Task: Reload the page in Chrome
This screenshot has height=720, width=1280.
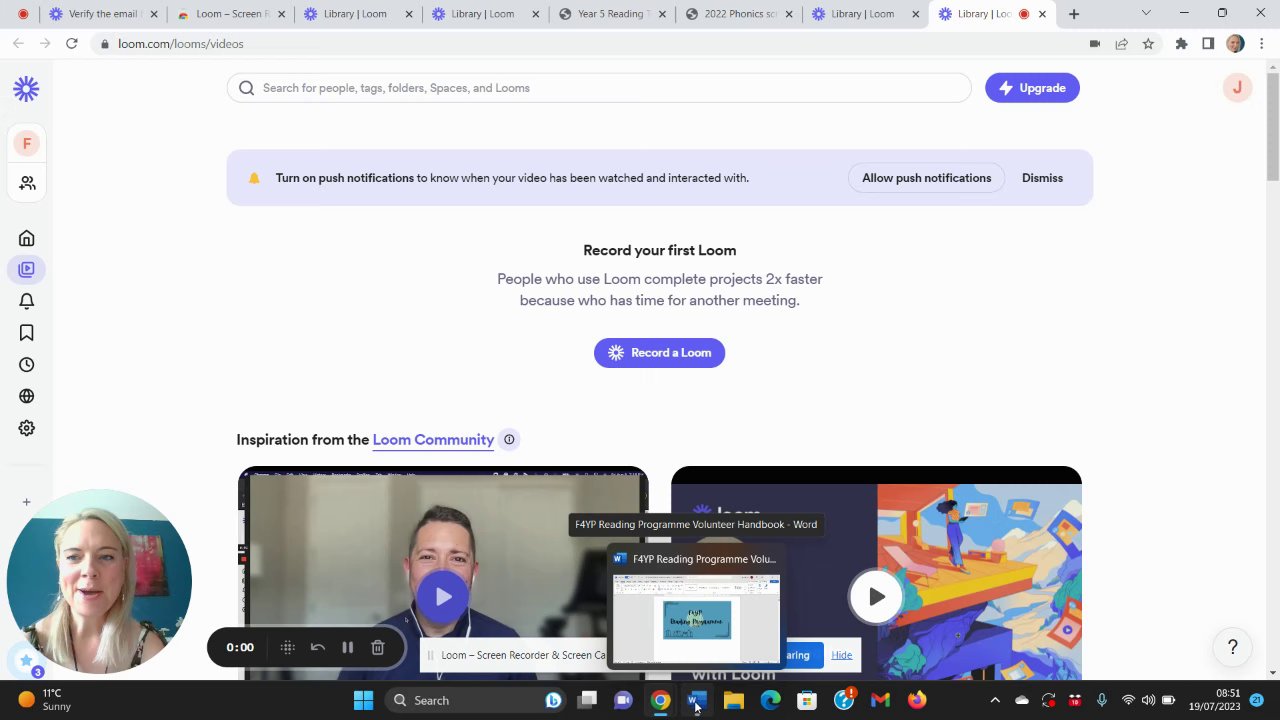Action: click(x=72, y=44)
